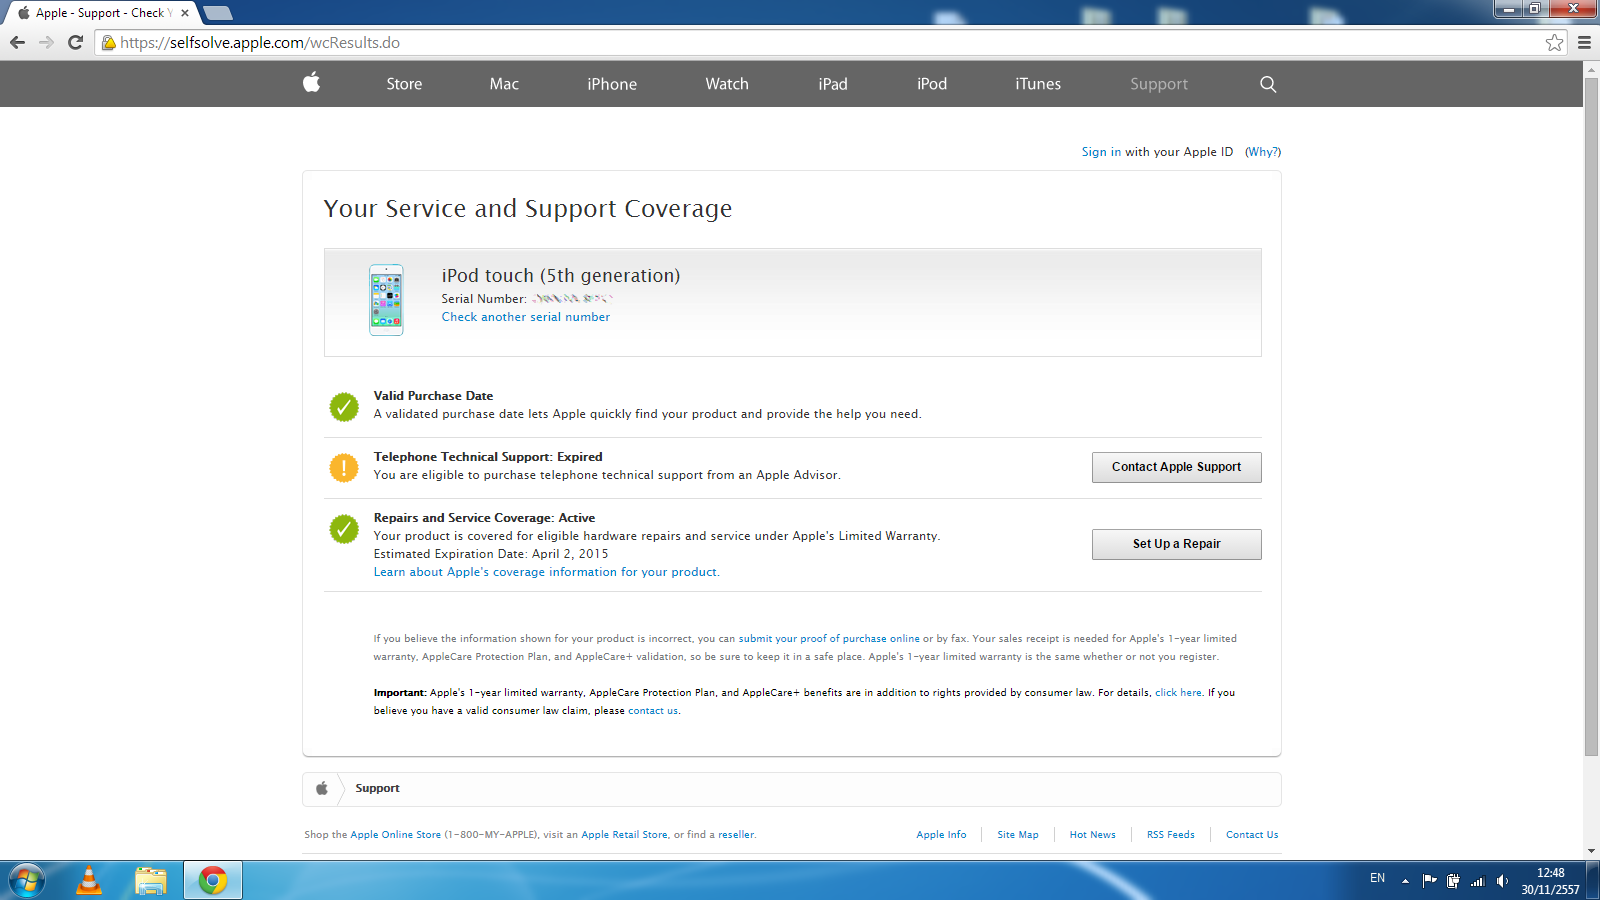The height and width of the screenshot is (900, 1600).
Task: Click the 'iPod touch (5th generation)' title
Action: [x=561, y=275]
